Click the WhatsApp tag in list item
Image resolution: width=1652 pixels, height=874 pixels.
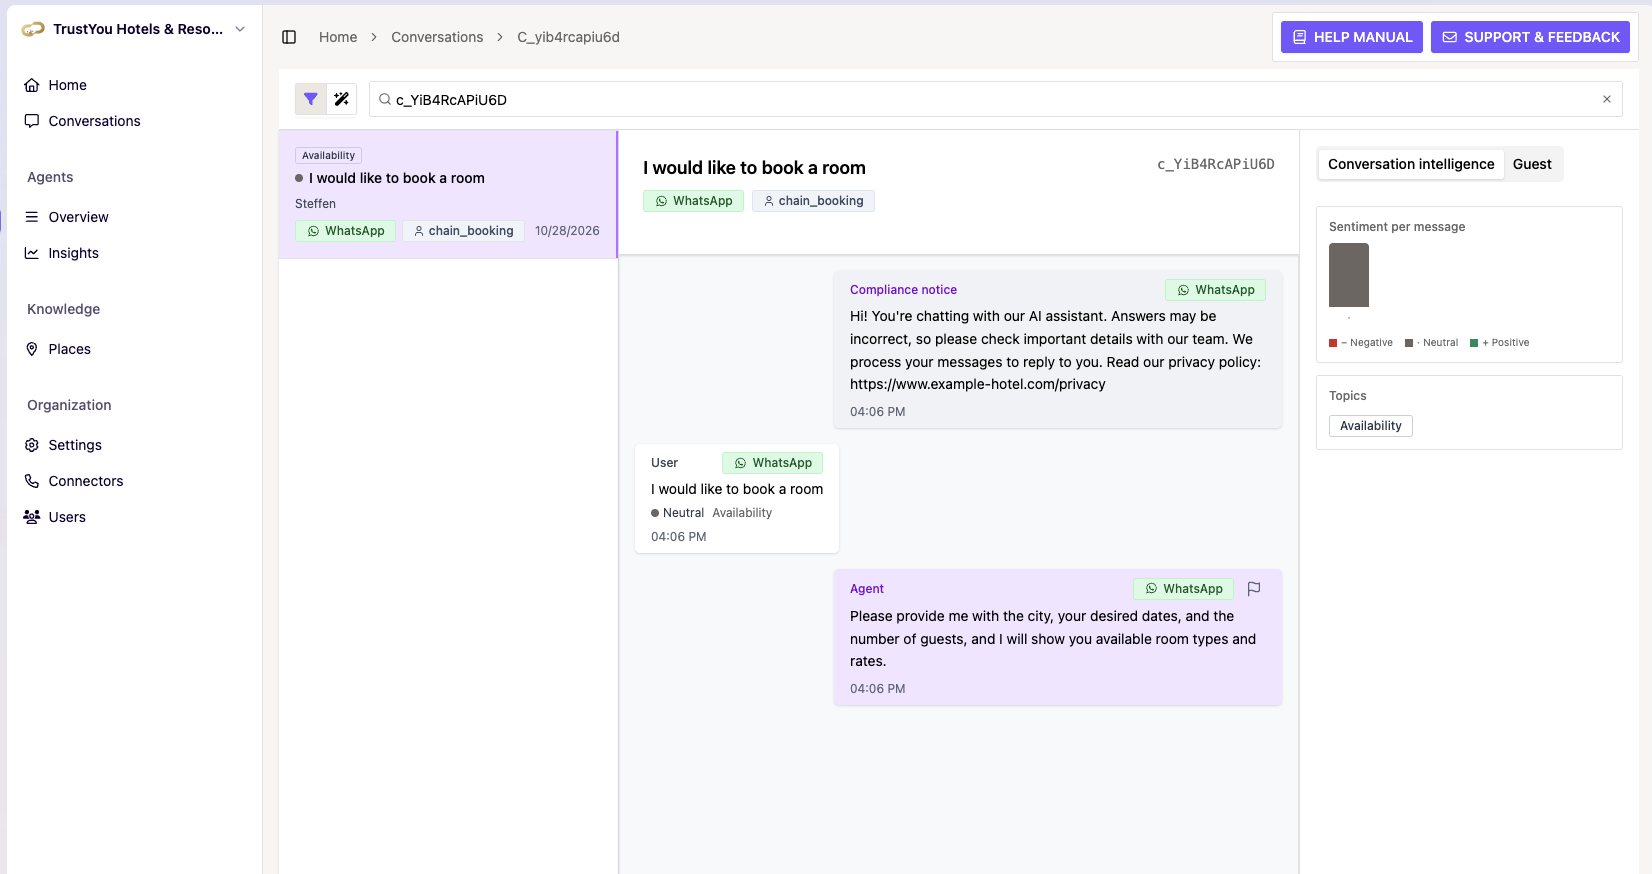coord(345,231)
